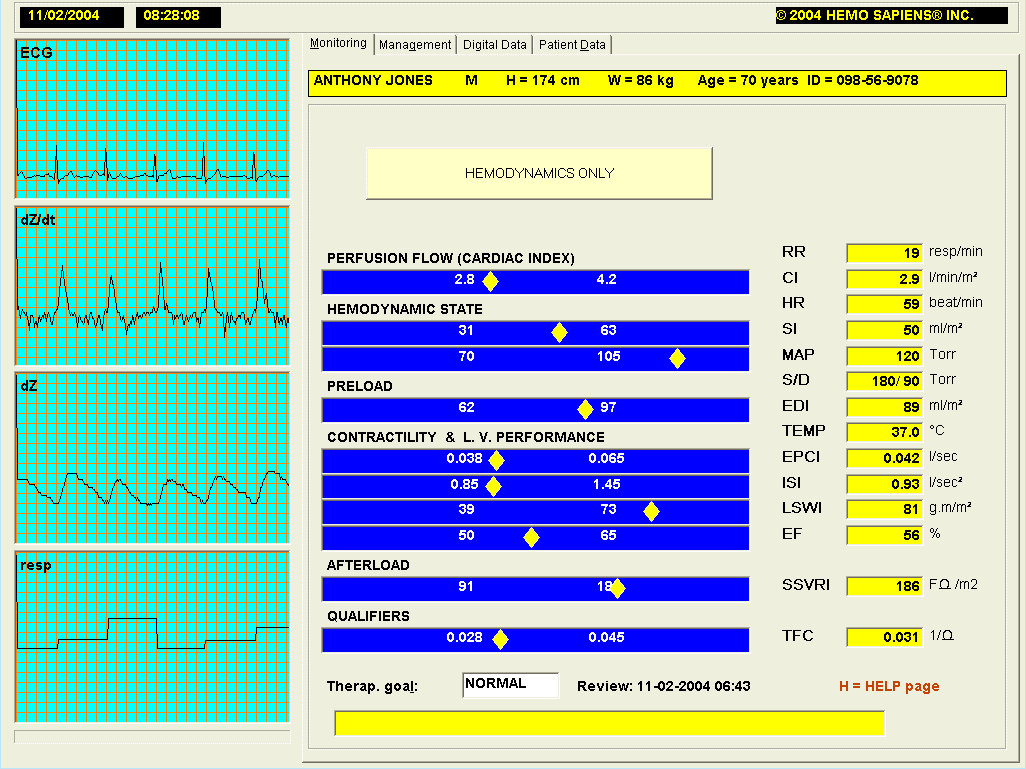Click the CI value field showing 2.9
Image resolution: width=1026 pixels, height=769 pixels.
[884, 279]
